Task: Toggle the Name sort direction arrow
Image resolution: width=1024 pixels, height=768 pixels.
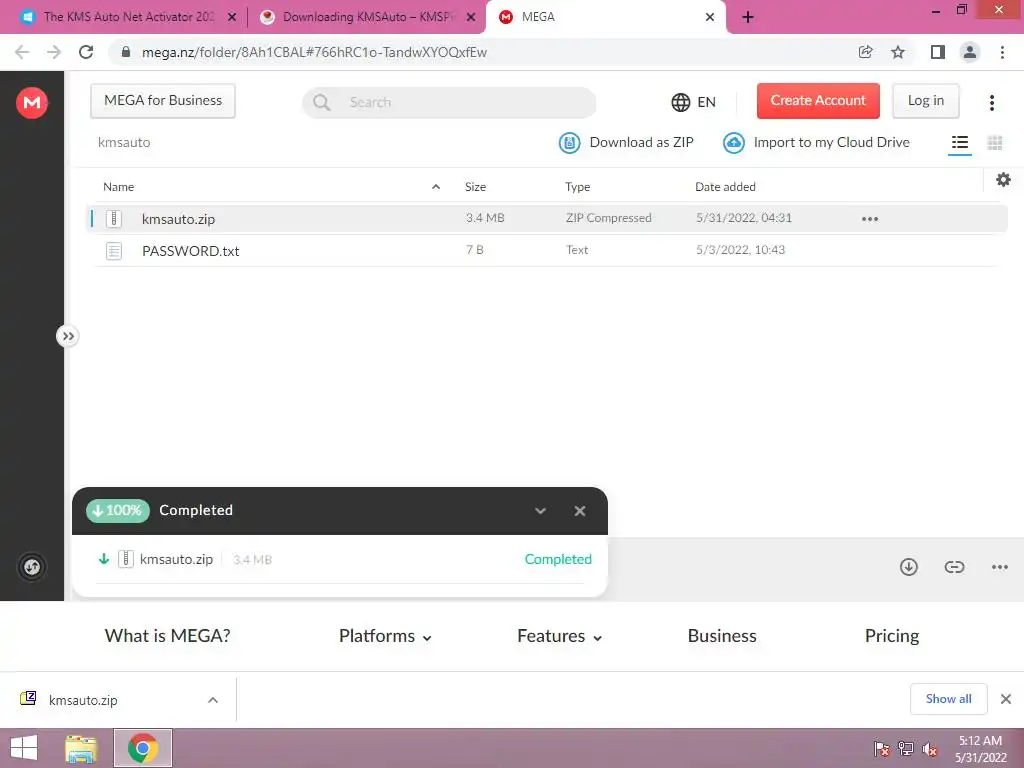Action: coord(436,187)
